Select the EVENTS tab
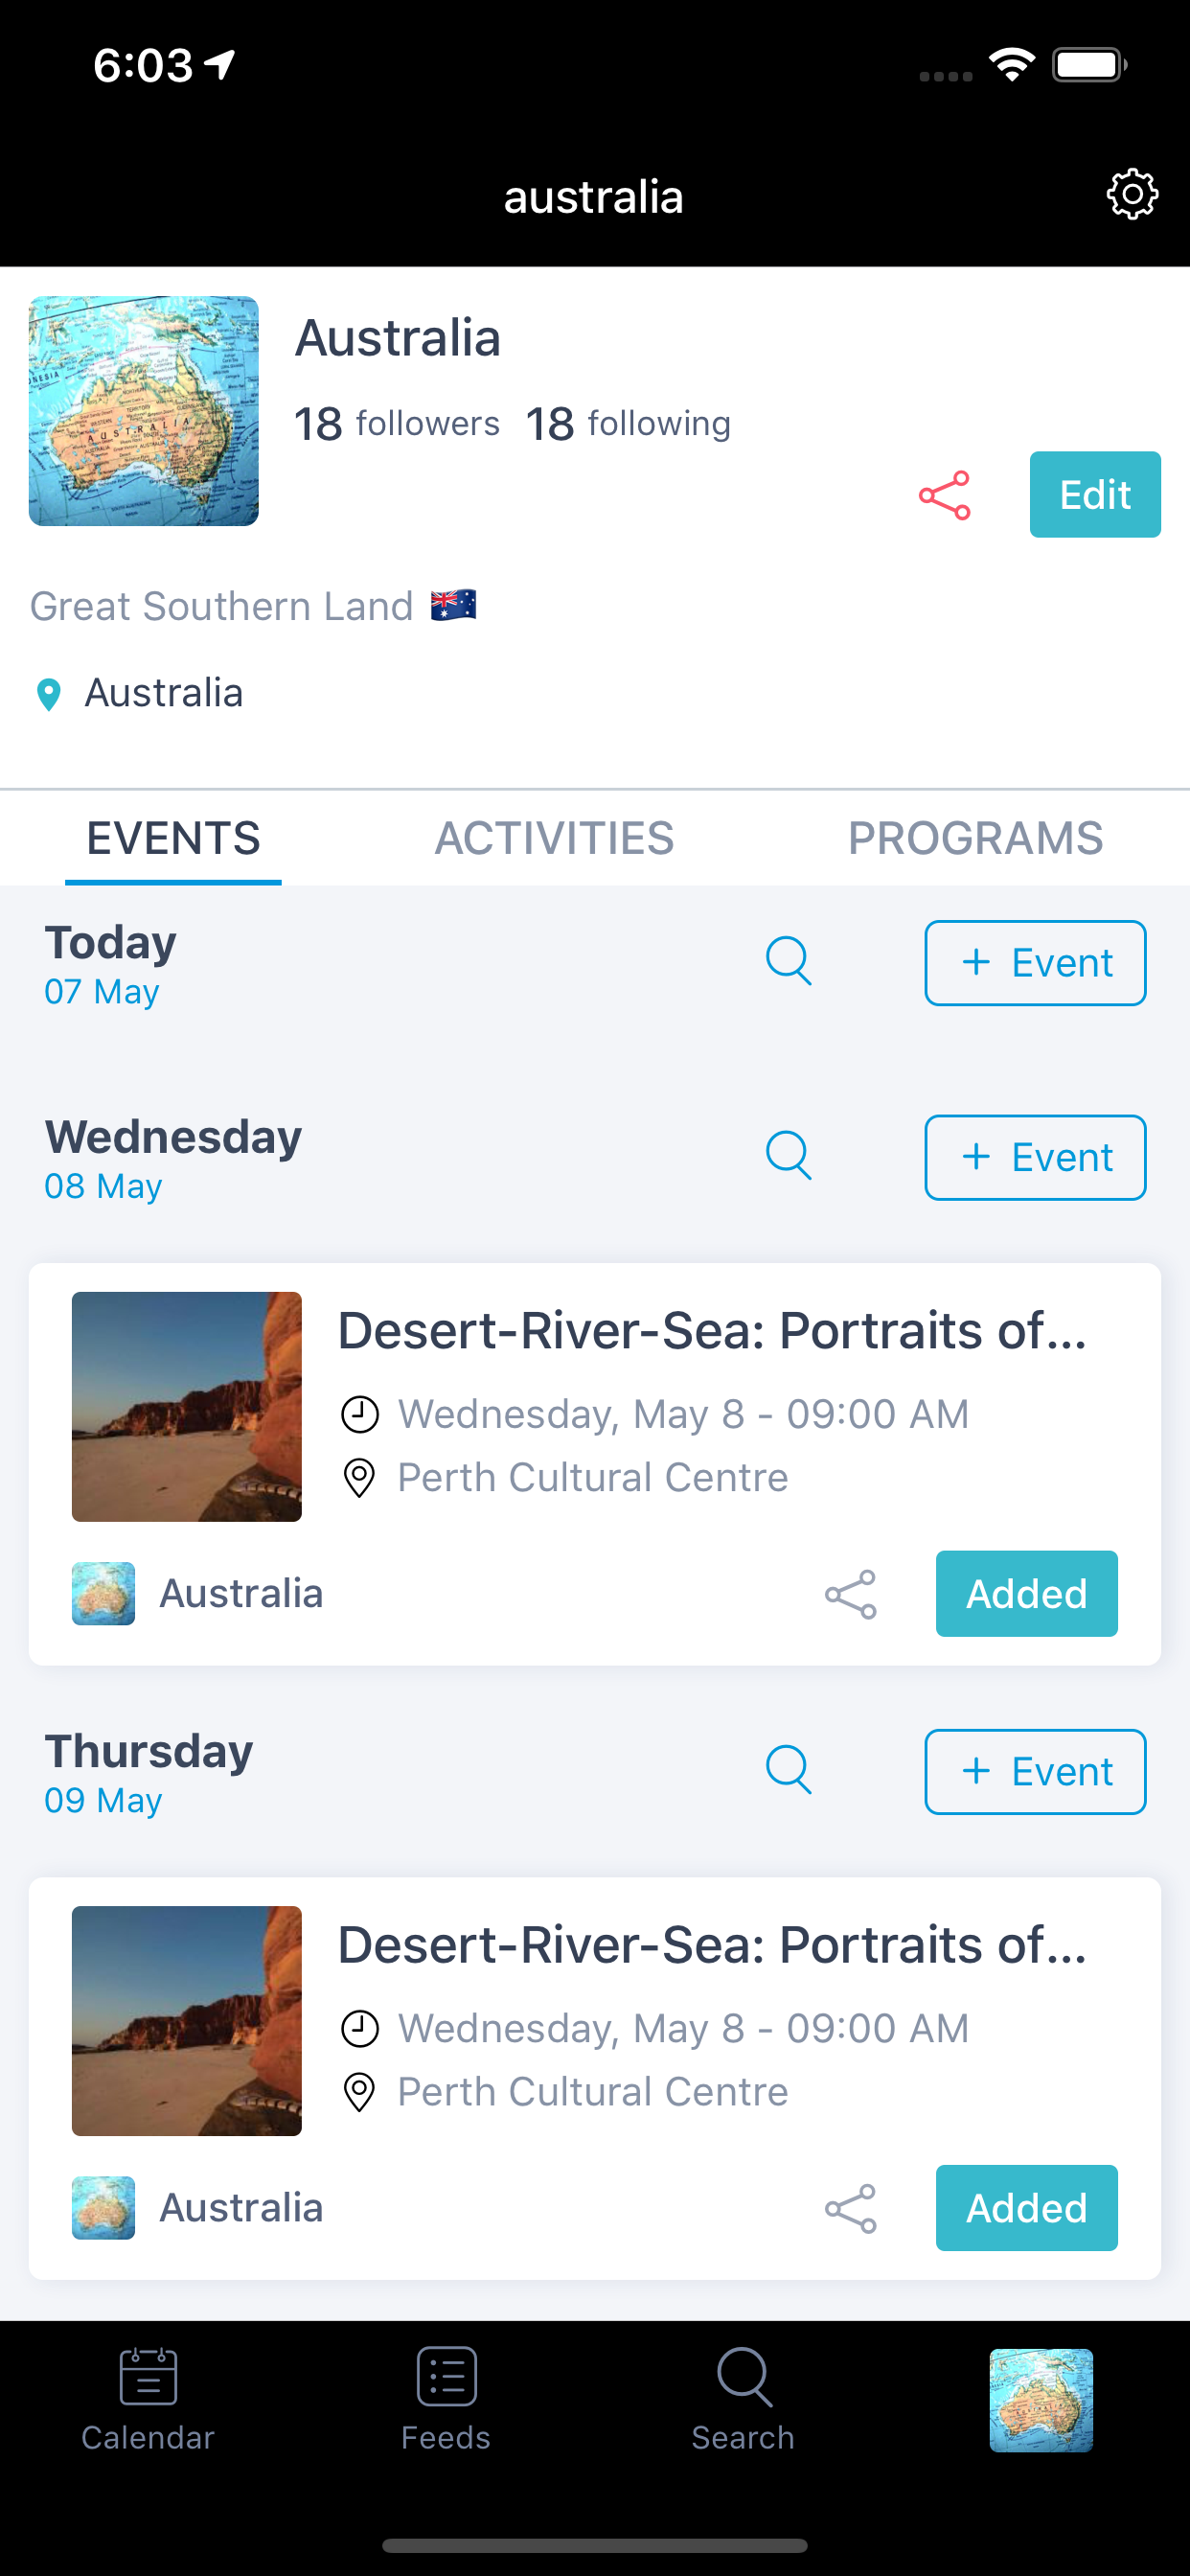This screenshot has width=1190, height=2576. pyautogui.click(x=173, y=838)
